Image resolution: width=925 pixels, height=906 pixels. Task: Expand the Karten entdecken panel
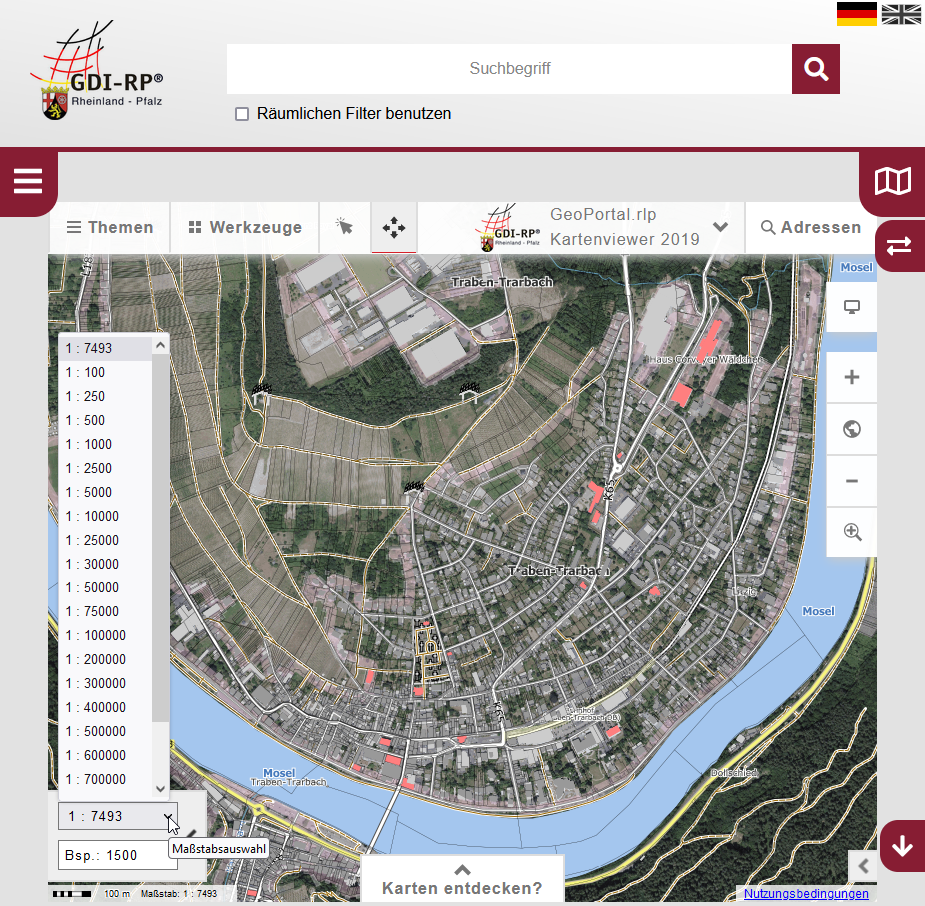[462, 879]
